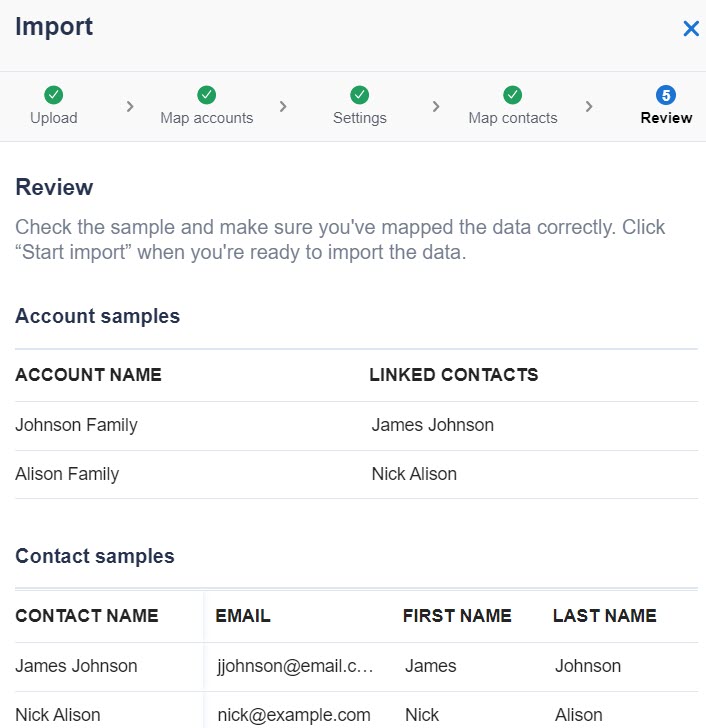This screenshot has height=728, width=706.
Task: Click the nick@example.com email cell
Action: point(294,715)
